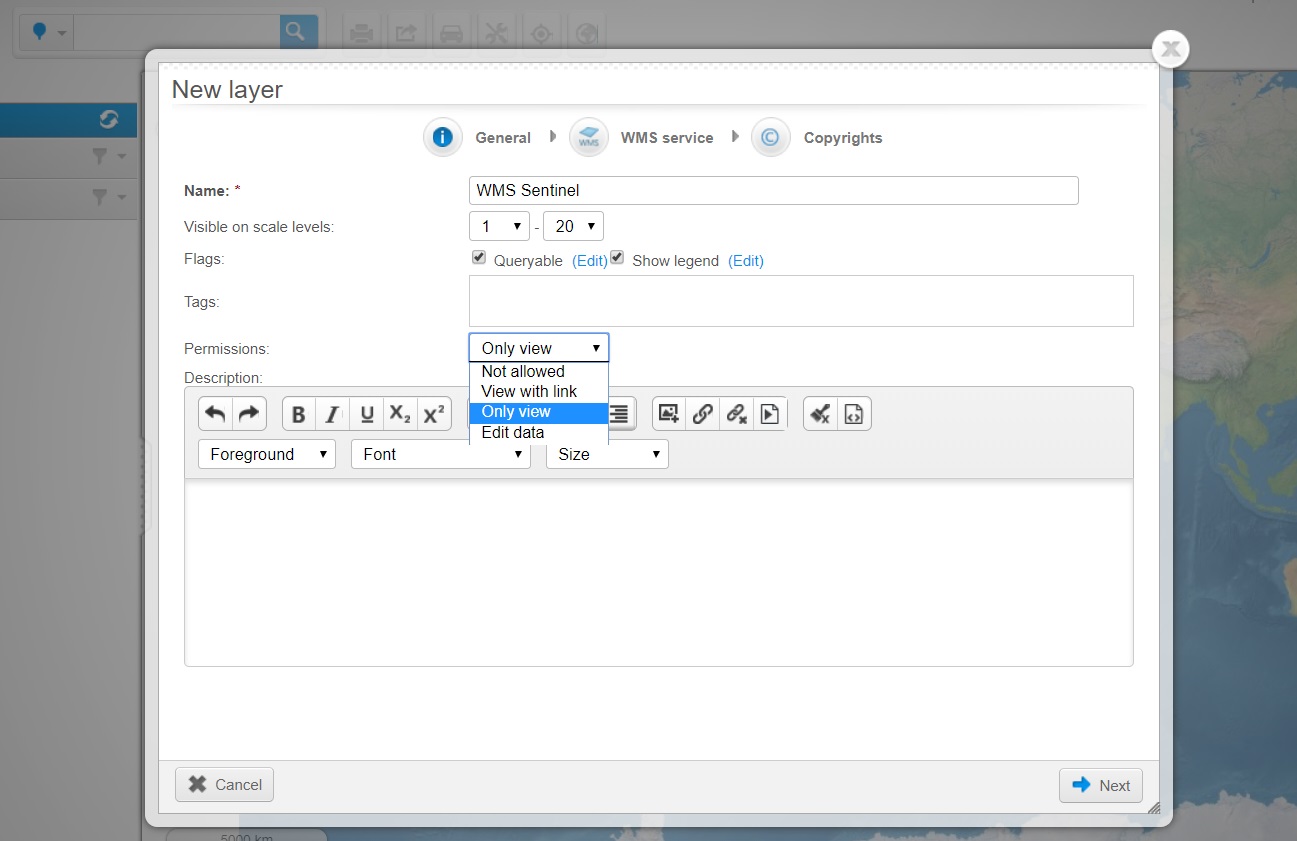Toggle the Show legend checkbox
Viewport: 1297px width, 841px height.
tap(617, 258)
